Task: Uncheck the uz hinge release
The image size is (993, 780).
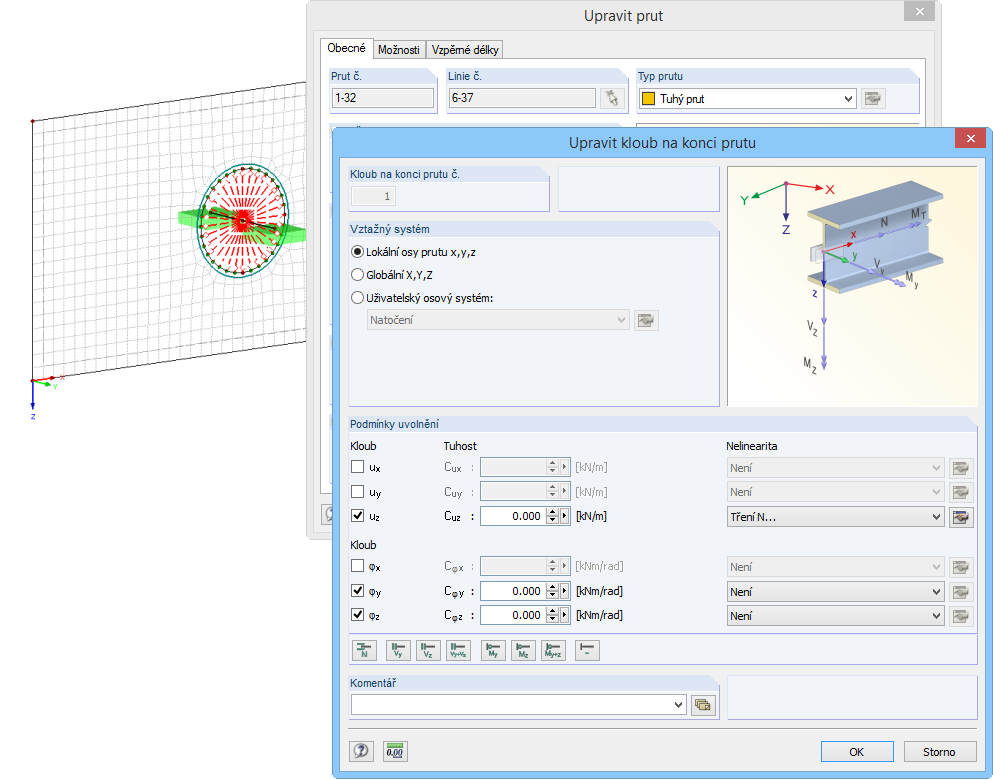Action: click(358, 516)
